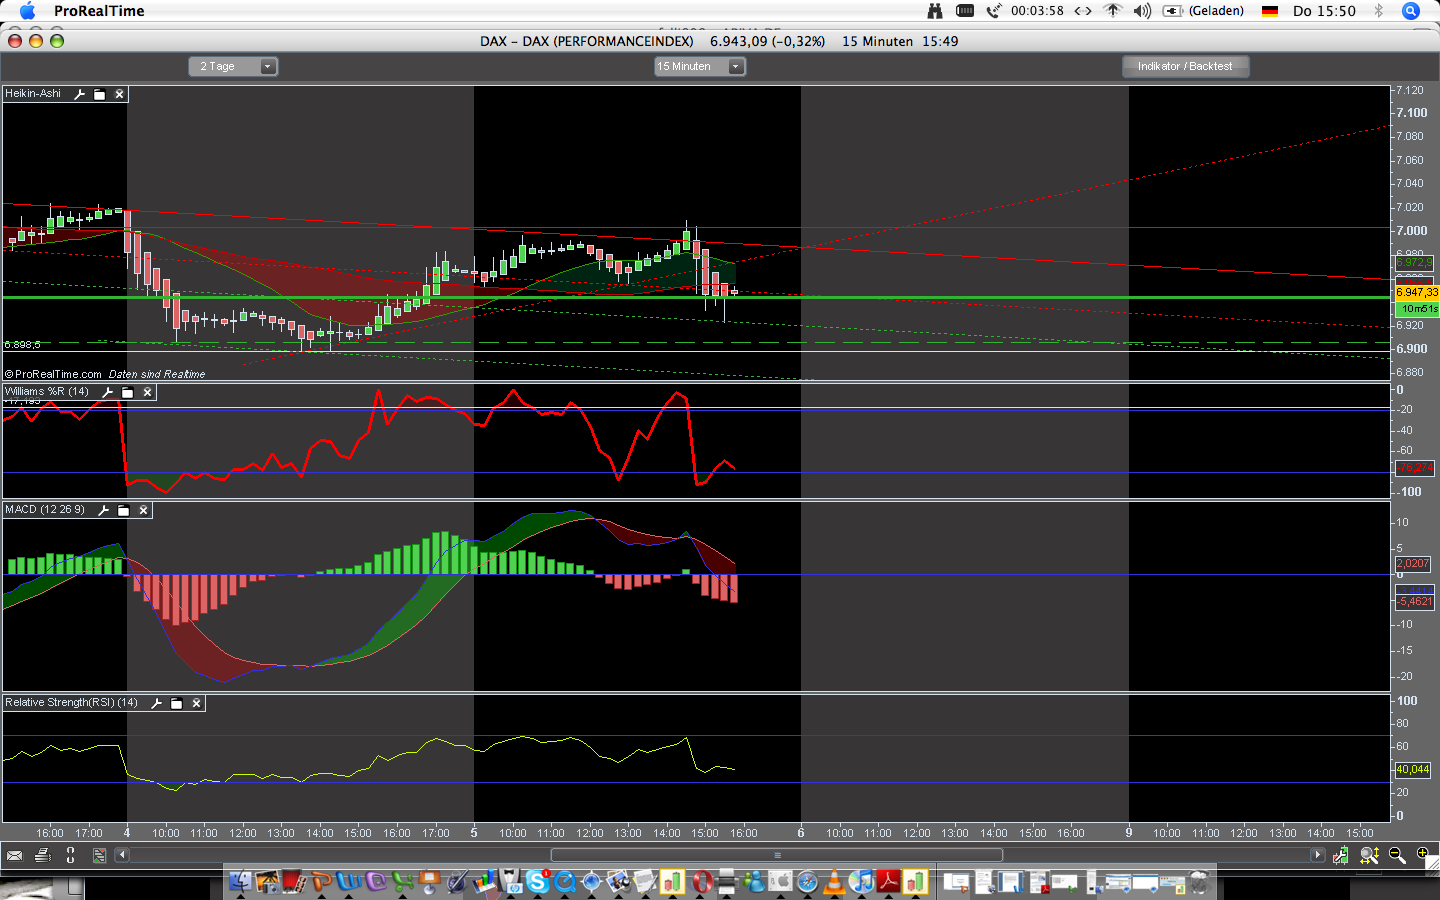The height and width of the screenshot is (900, 1440).
Task: Click Heikin-Ashi panel folder icon
Action: (x=99, y=94)
